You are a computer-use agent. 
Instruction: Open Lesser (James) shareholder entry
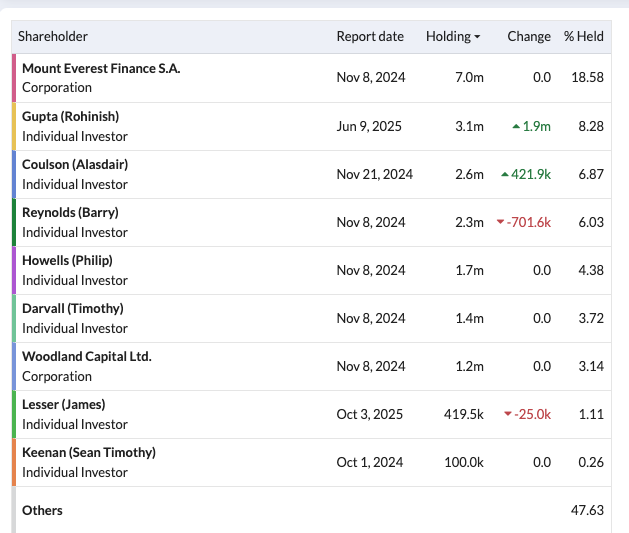(63, 405)
